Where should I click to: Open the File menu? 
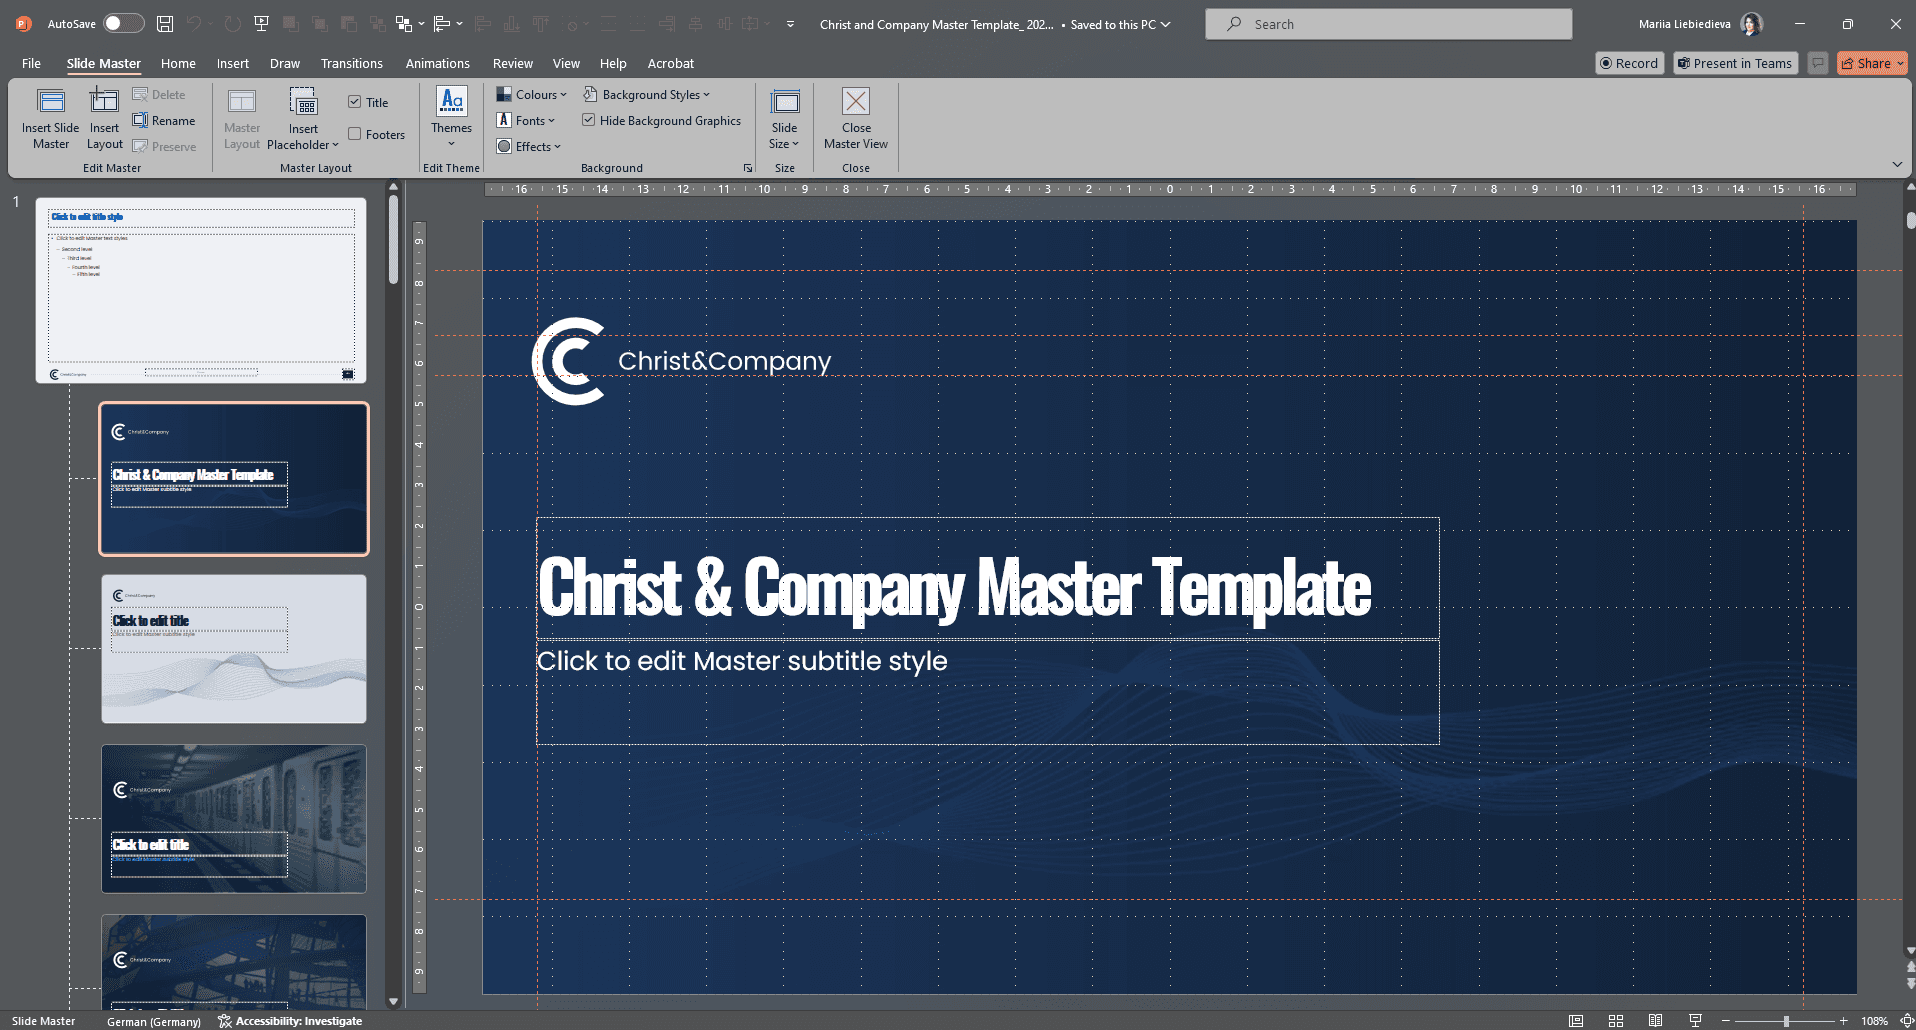tap(31, 63)
